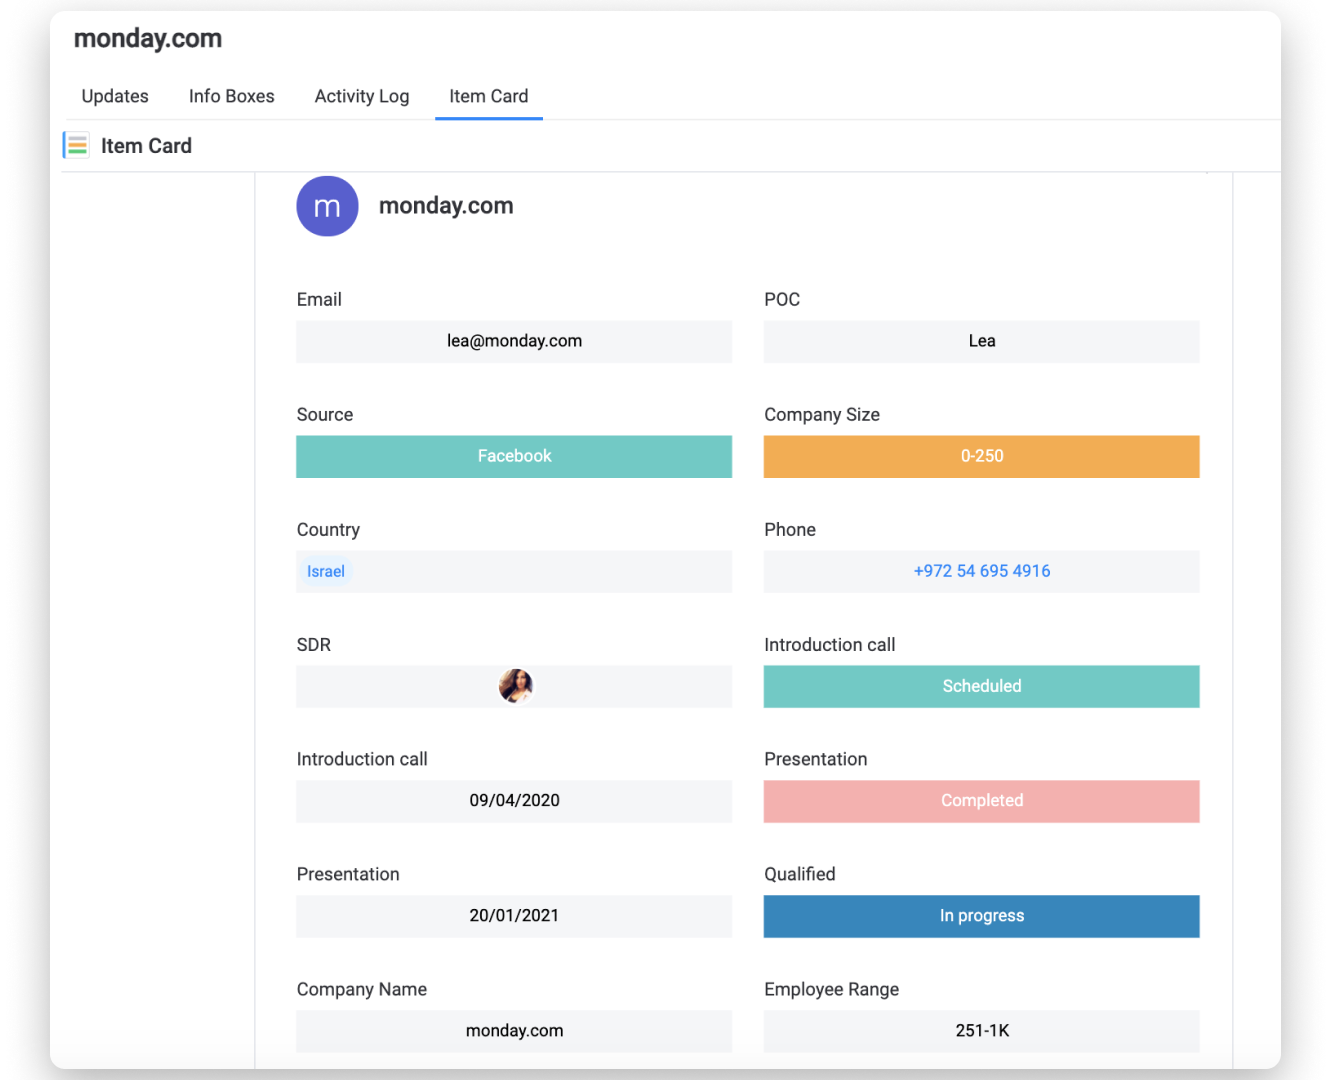1331x1080 pixels.
Task: Open the SDR person avatar
Action: point(516,686)
